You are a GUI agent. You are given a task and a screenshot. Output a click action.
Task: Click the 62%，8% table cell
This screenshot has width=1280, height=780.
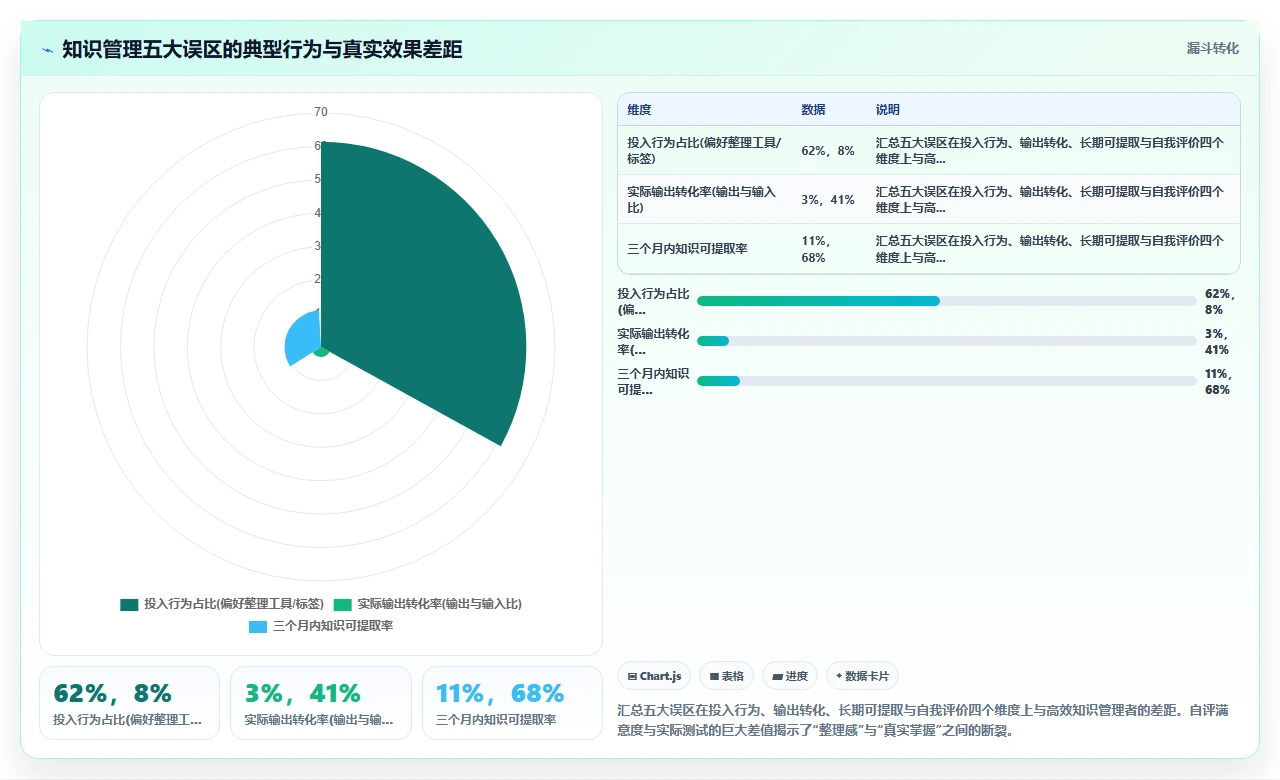828,151
